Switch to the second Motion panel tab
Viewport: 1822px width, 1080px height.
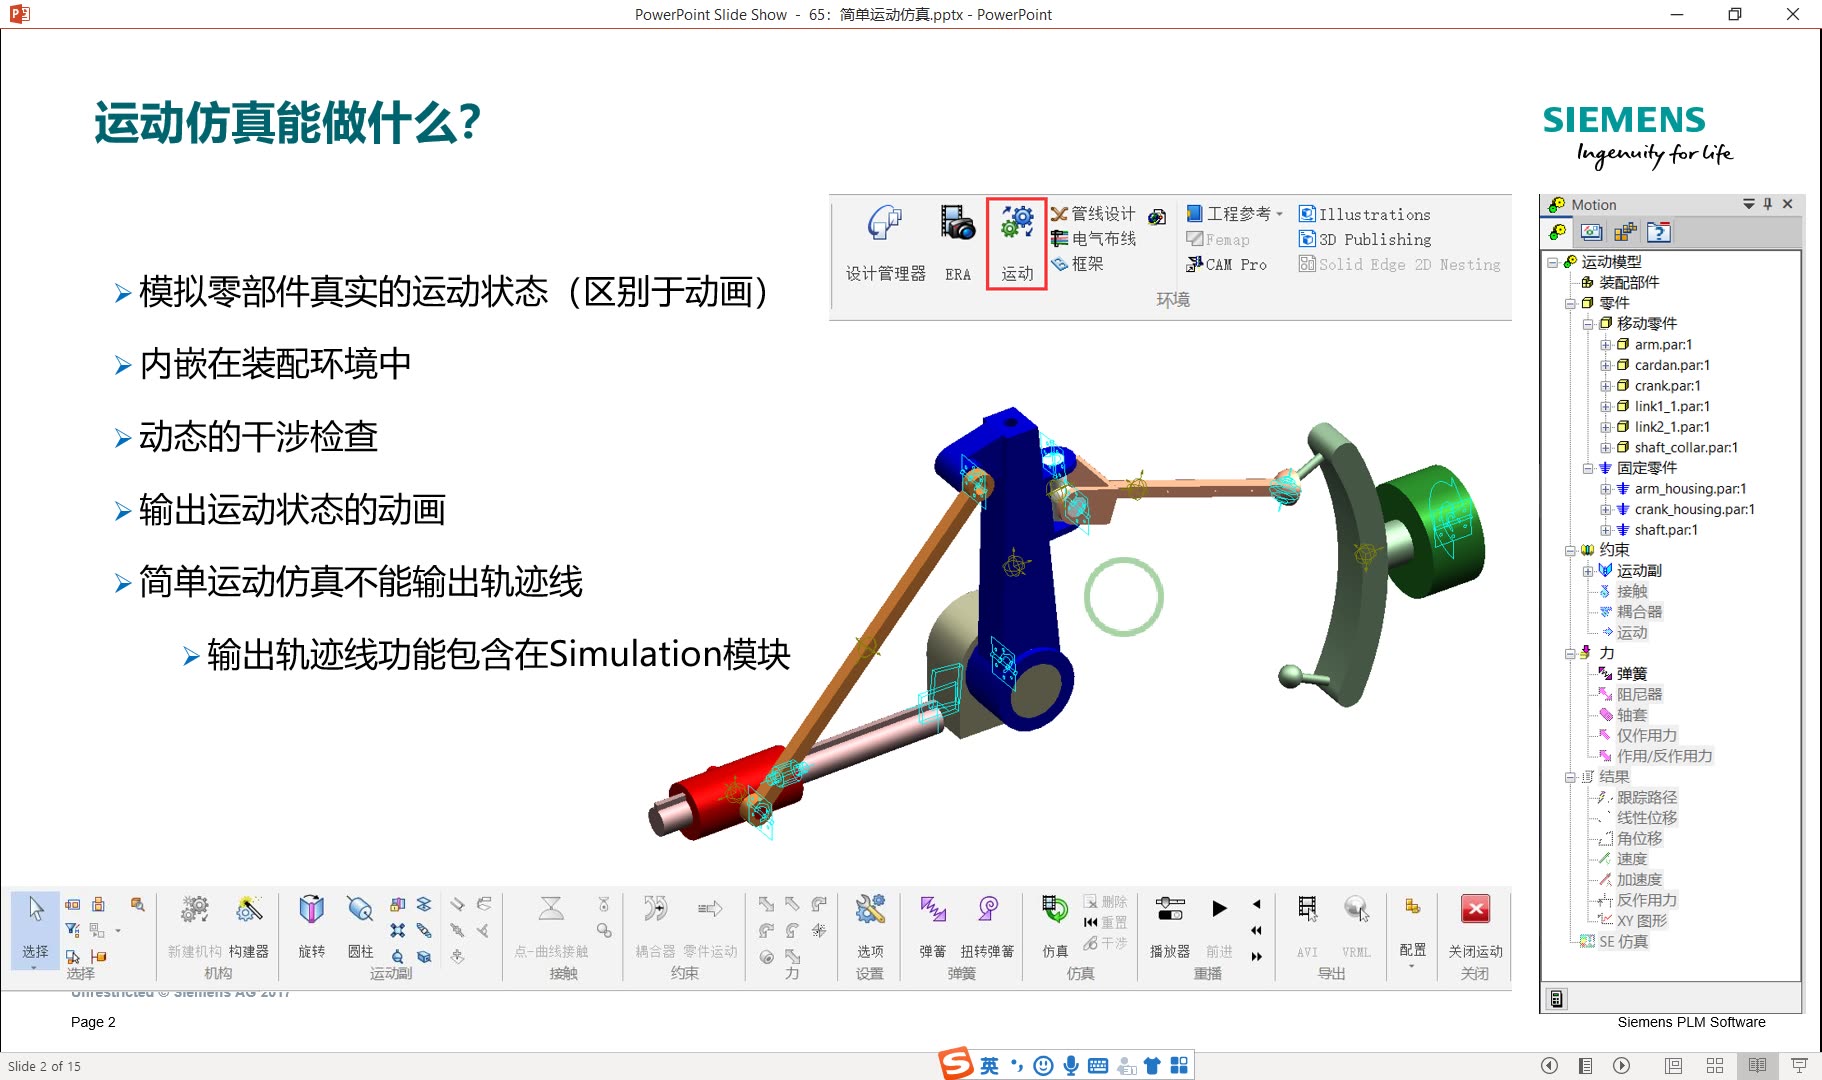coord(1591,232)
